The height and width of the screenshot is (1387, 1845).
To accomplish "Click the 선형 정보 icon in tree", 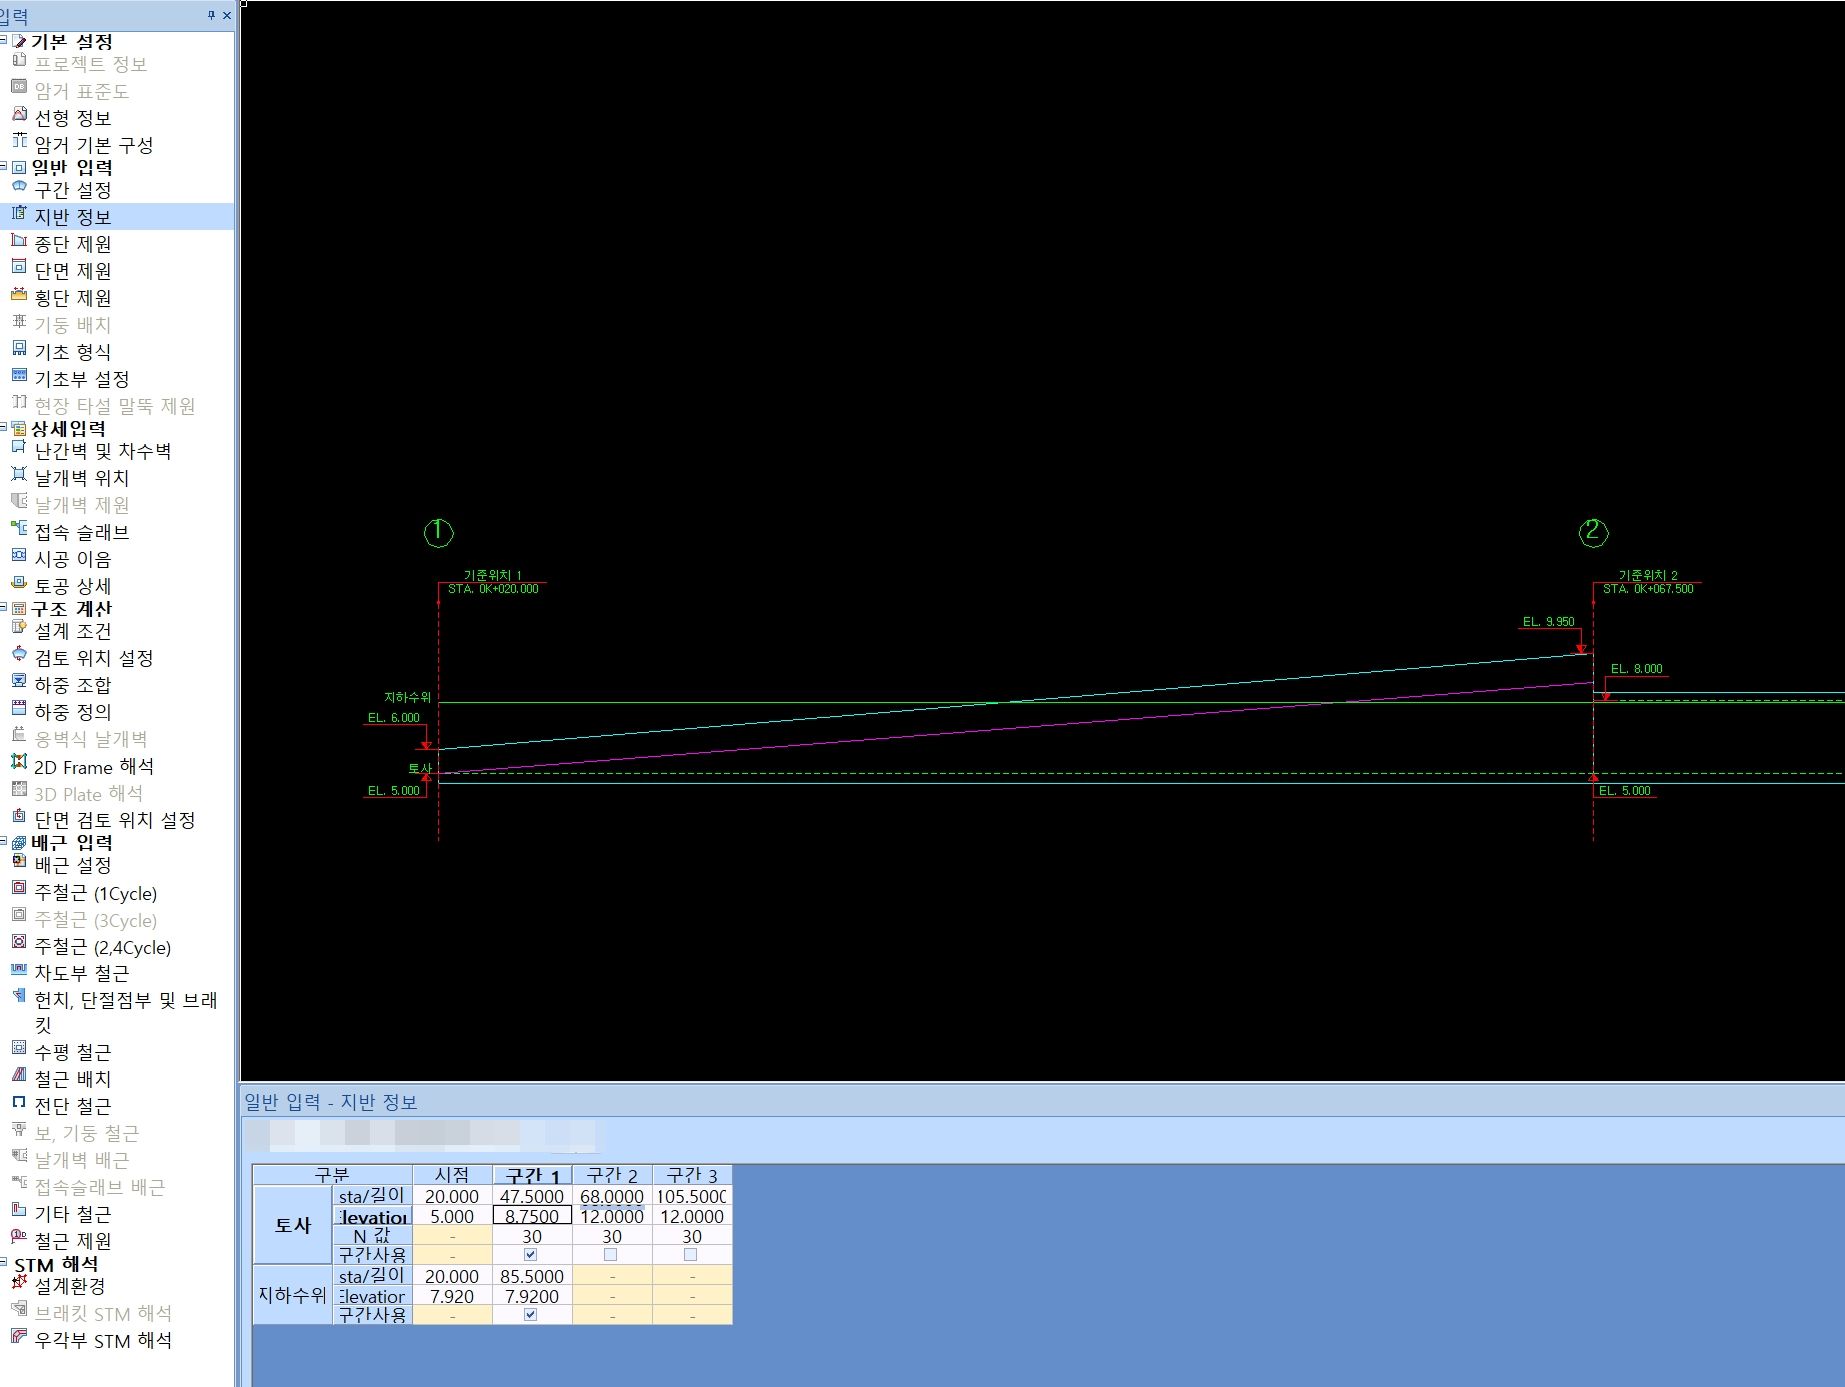I will pyautogui.click(x=19, y=114).
